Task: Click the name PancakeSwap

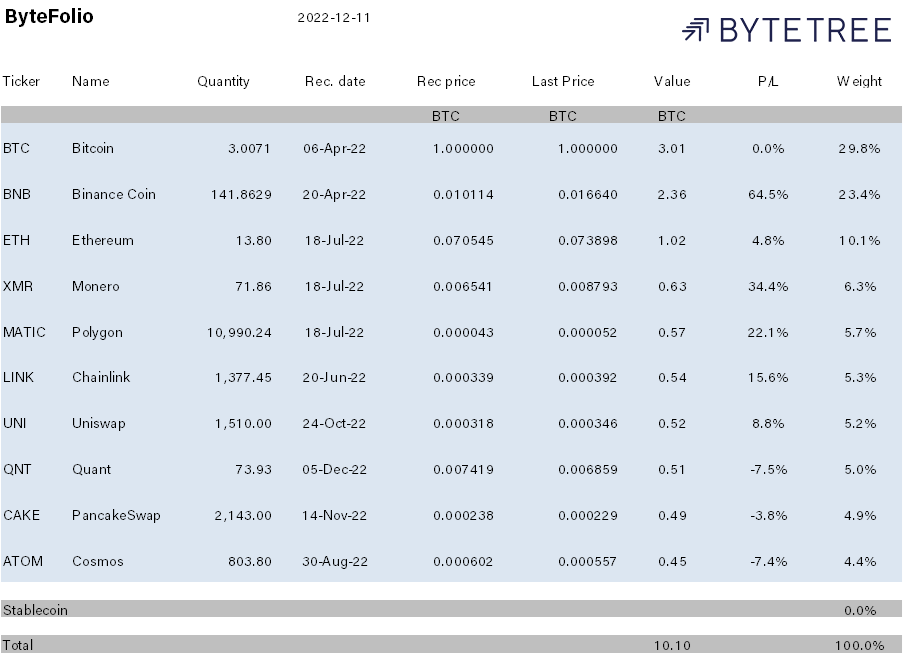Action: tap(116, 516)
